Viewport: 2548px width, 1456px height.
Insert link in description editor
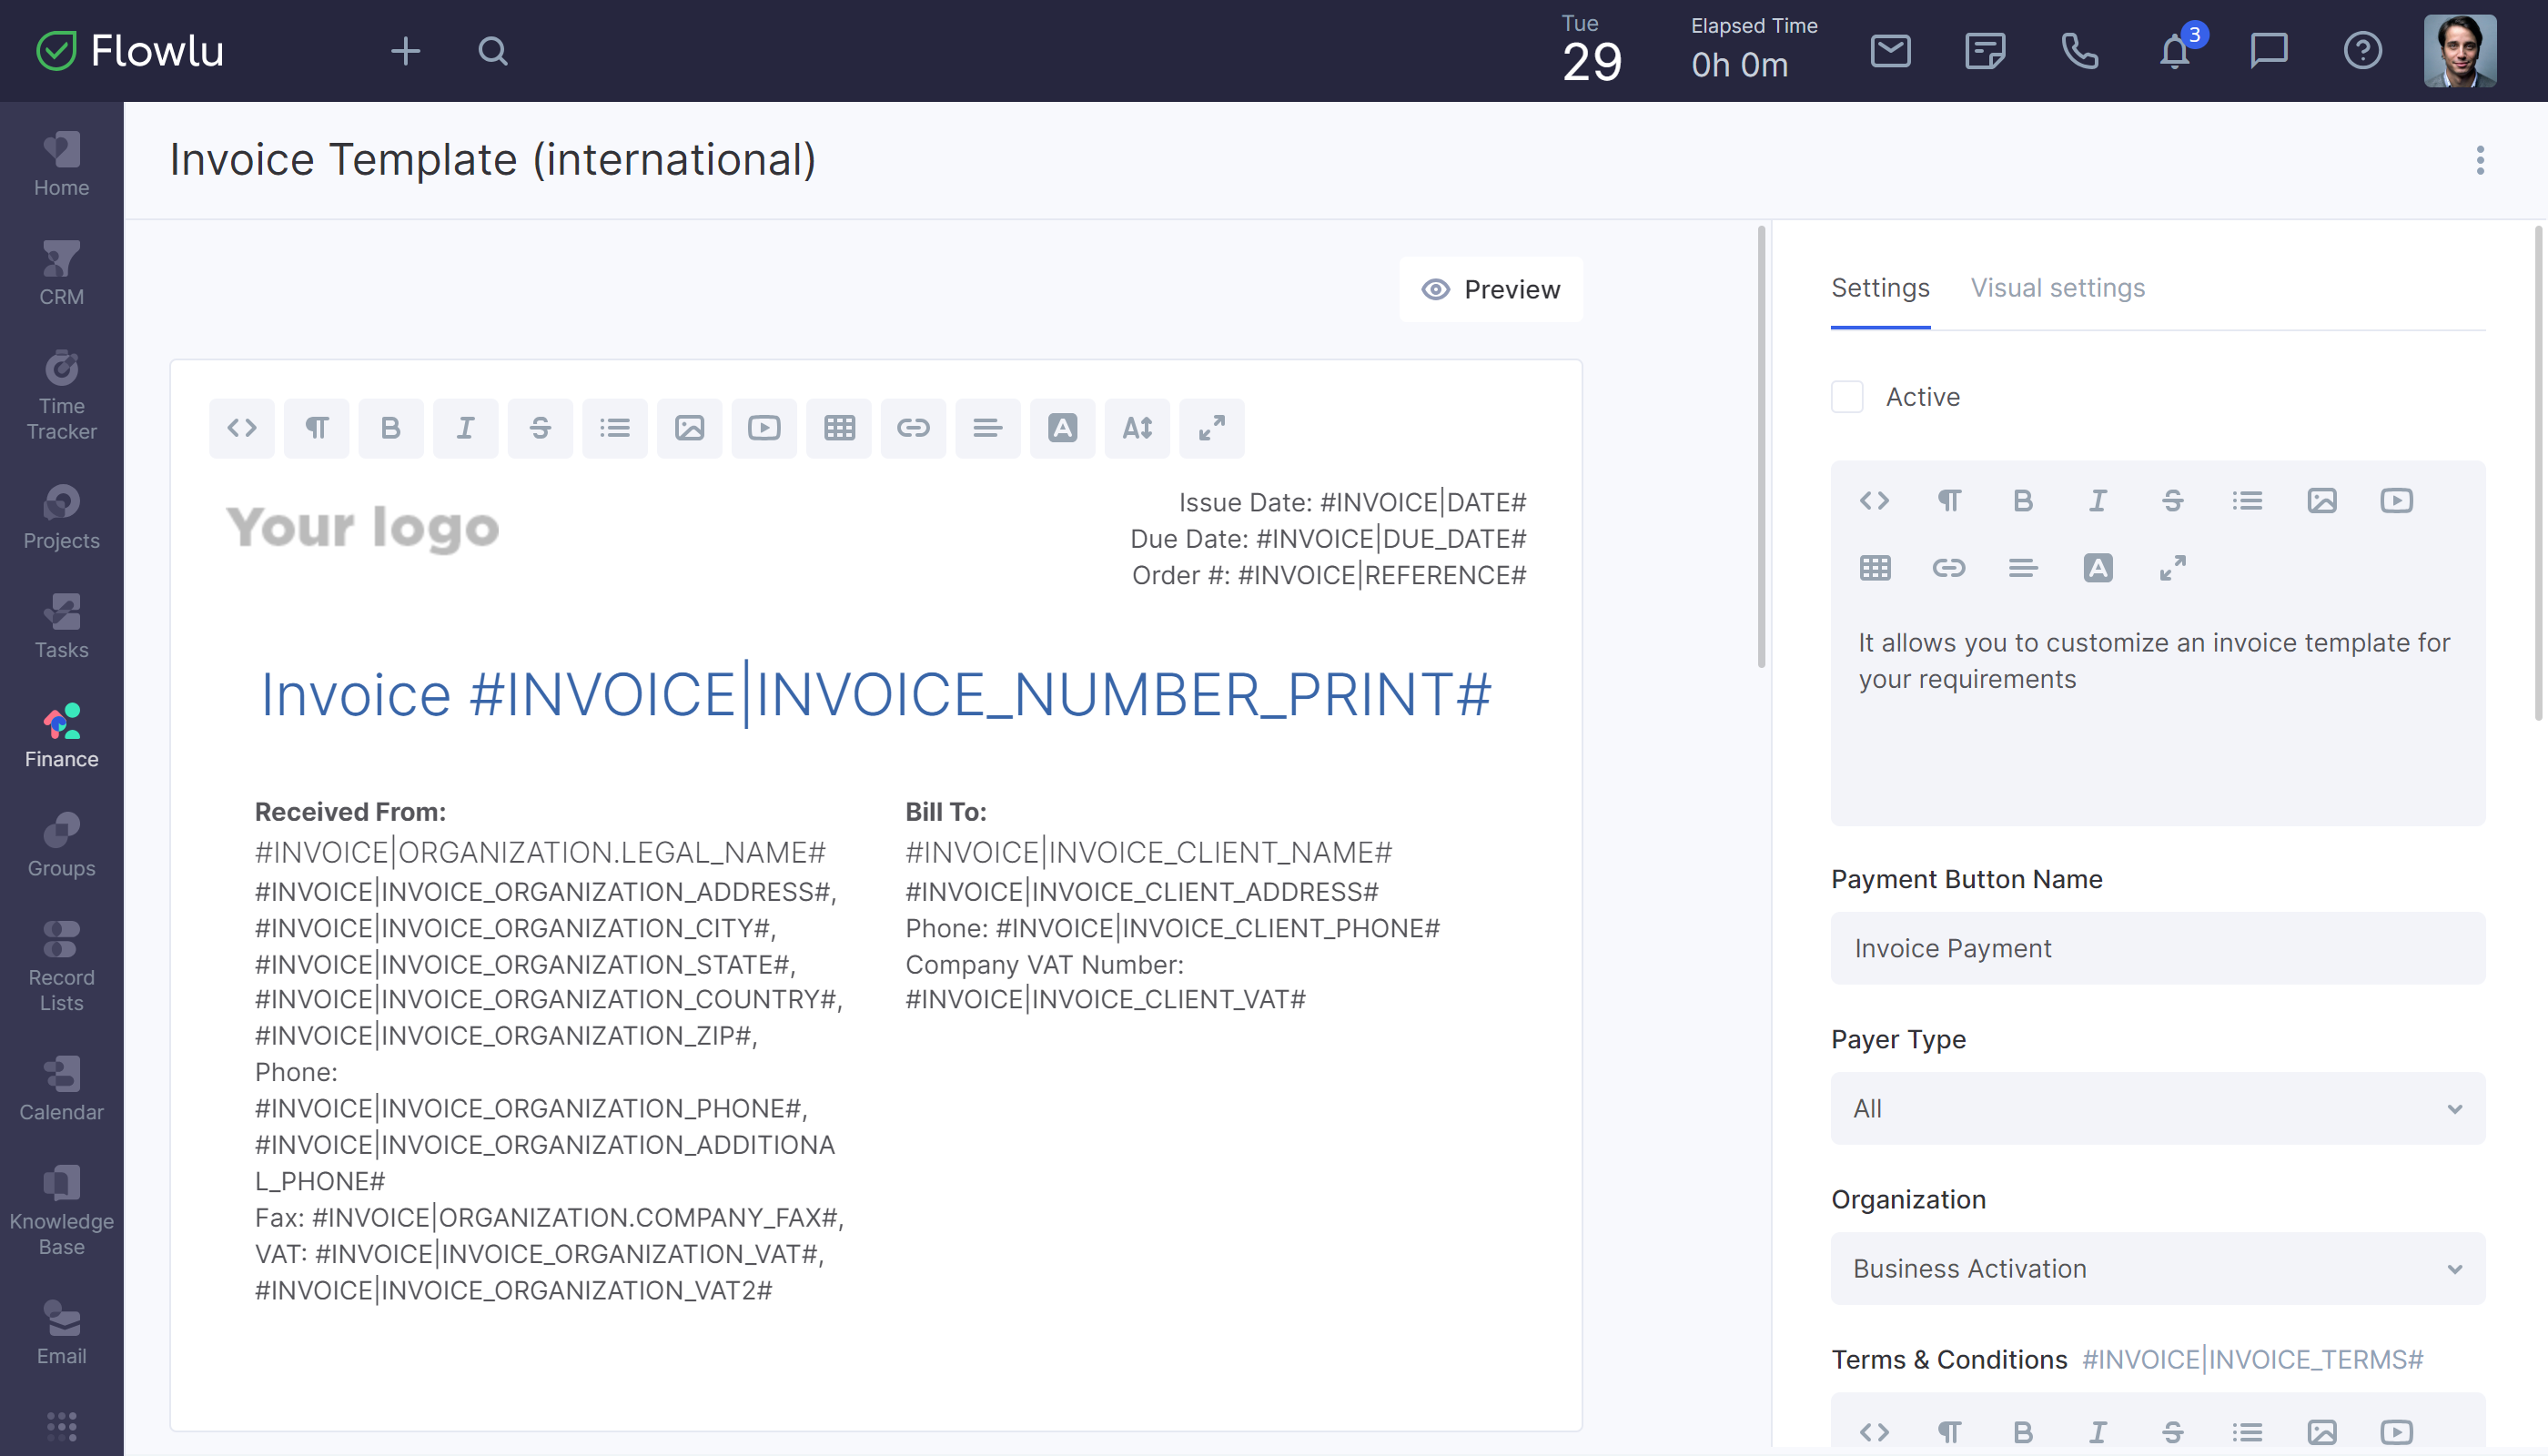(x=1949, y=568)
